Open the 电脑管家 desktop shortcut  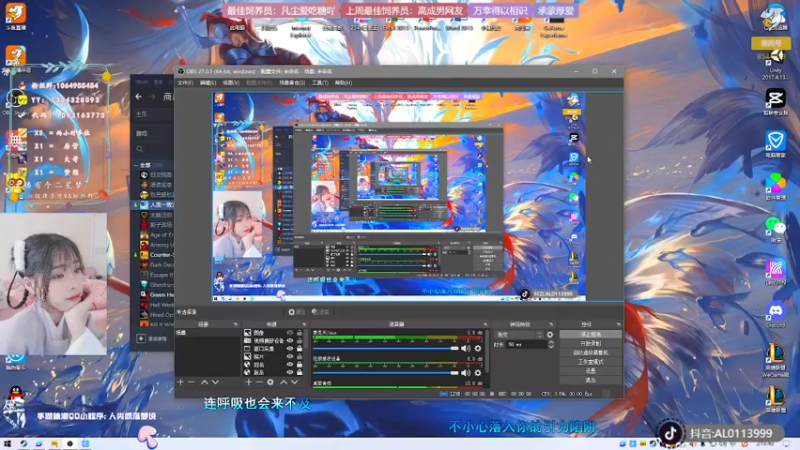click(x=776, y=144)
